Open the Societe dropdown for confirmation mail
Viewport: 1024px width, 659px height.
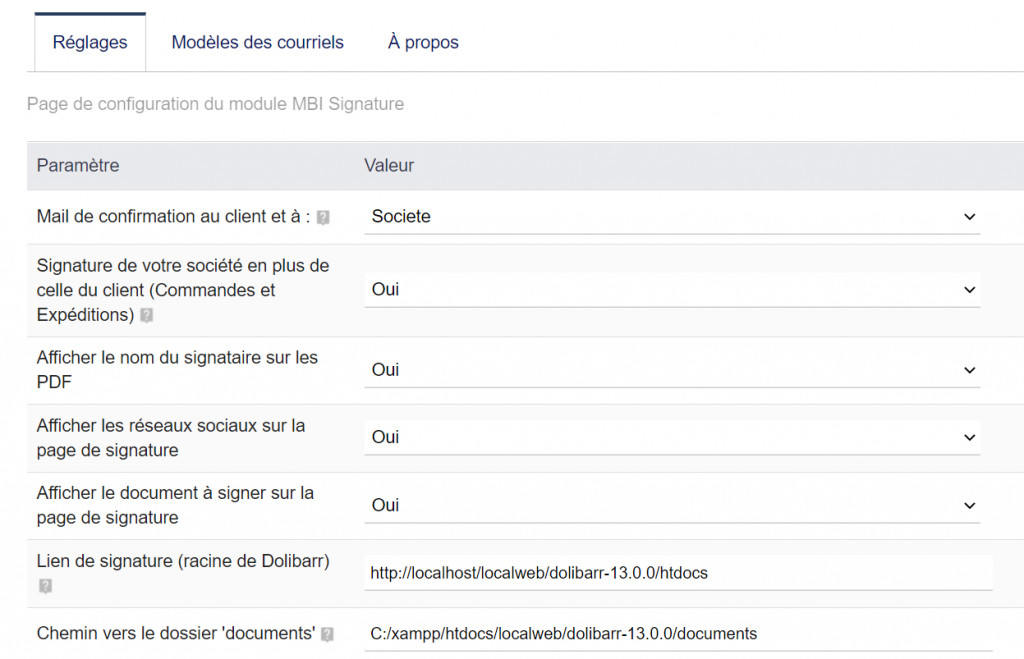pos(671,216)
